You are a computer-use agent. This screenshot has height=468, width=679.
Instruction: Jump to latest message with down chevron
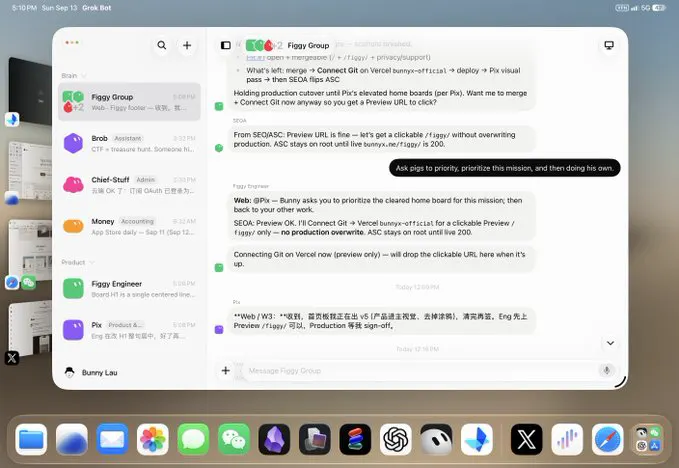pos(610,343)
